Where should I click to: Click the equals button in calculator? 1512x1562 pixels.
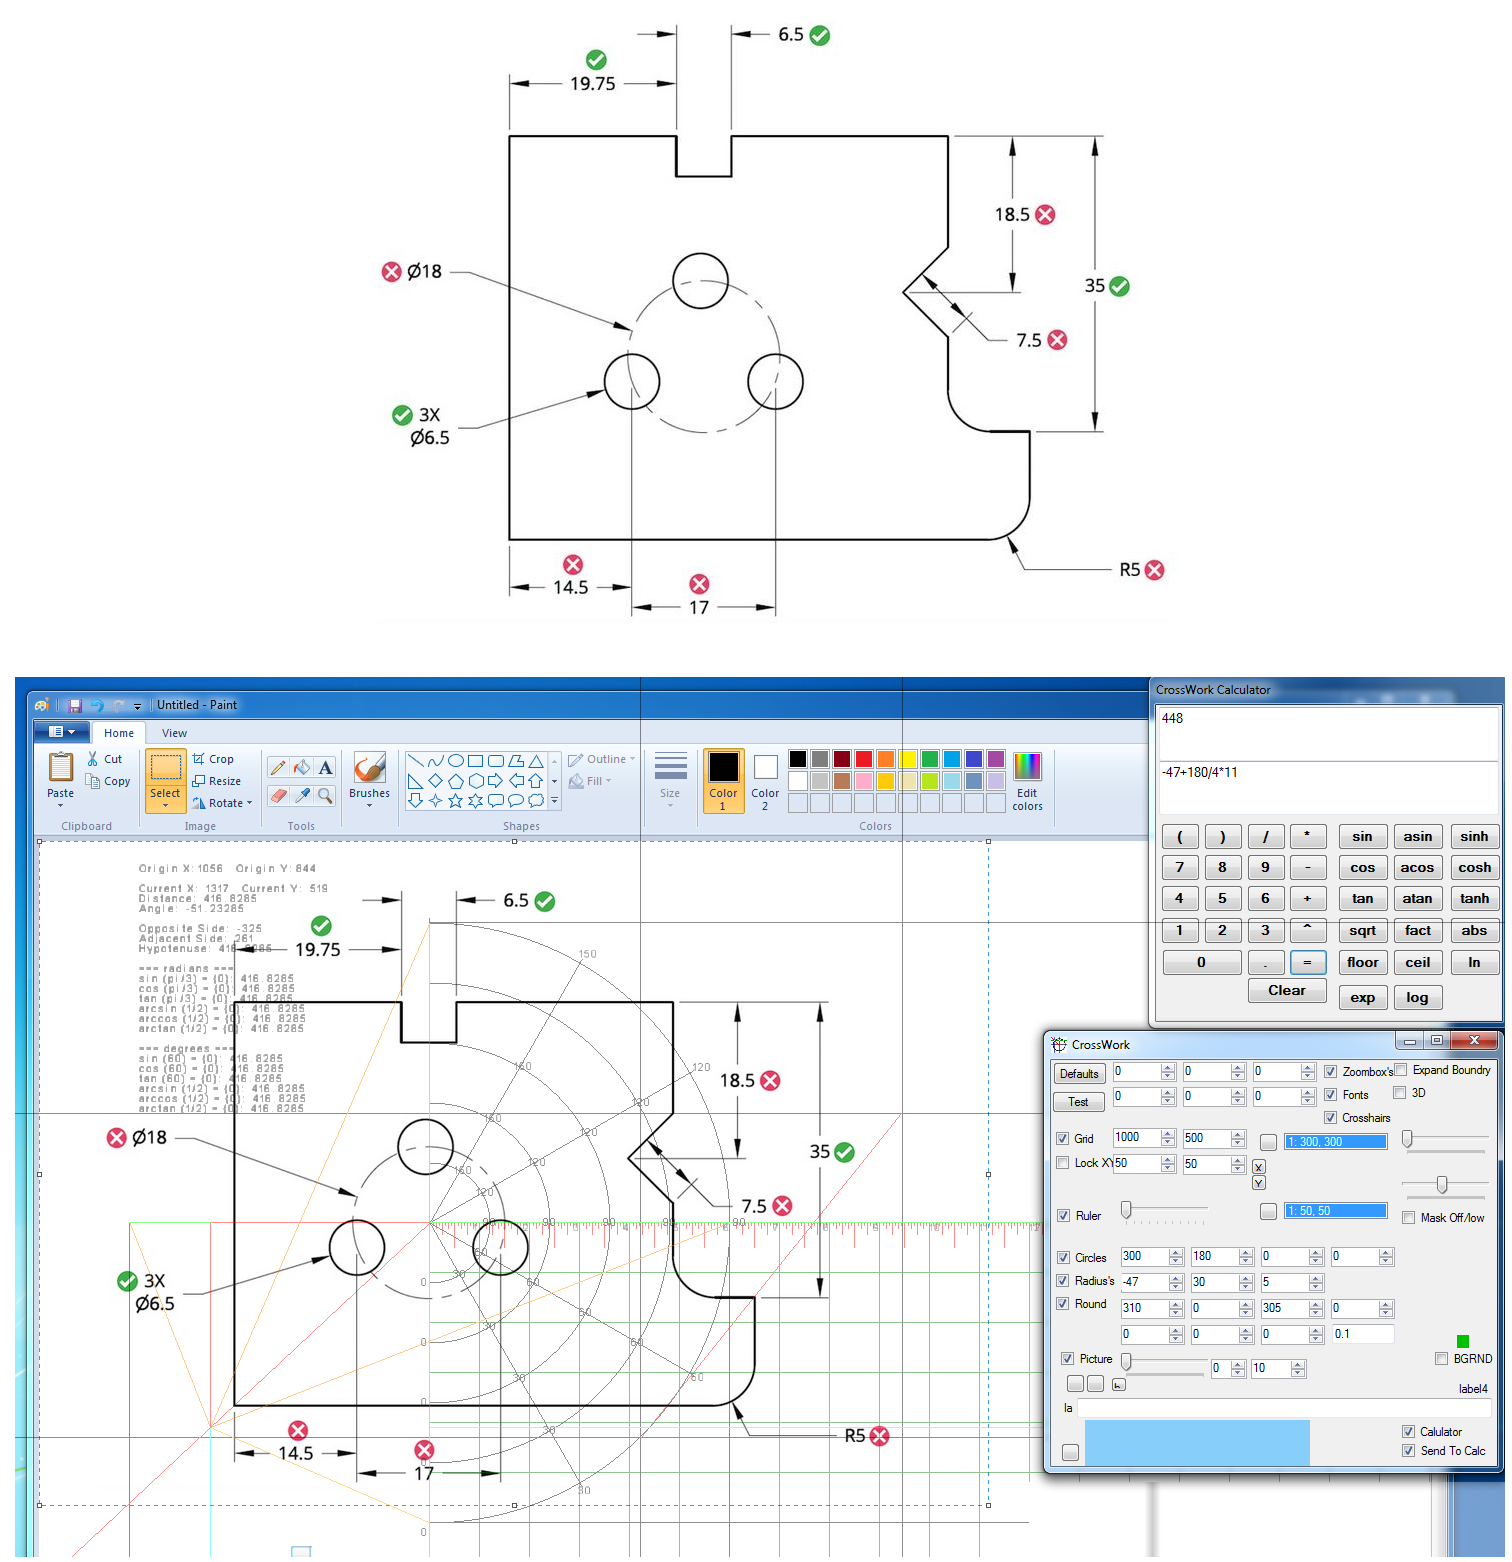click(1307, 962)
